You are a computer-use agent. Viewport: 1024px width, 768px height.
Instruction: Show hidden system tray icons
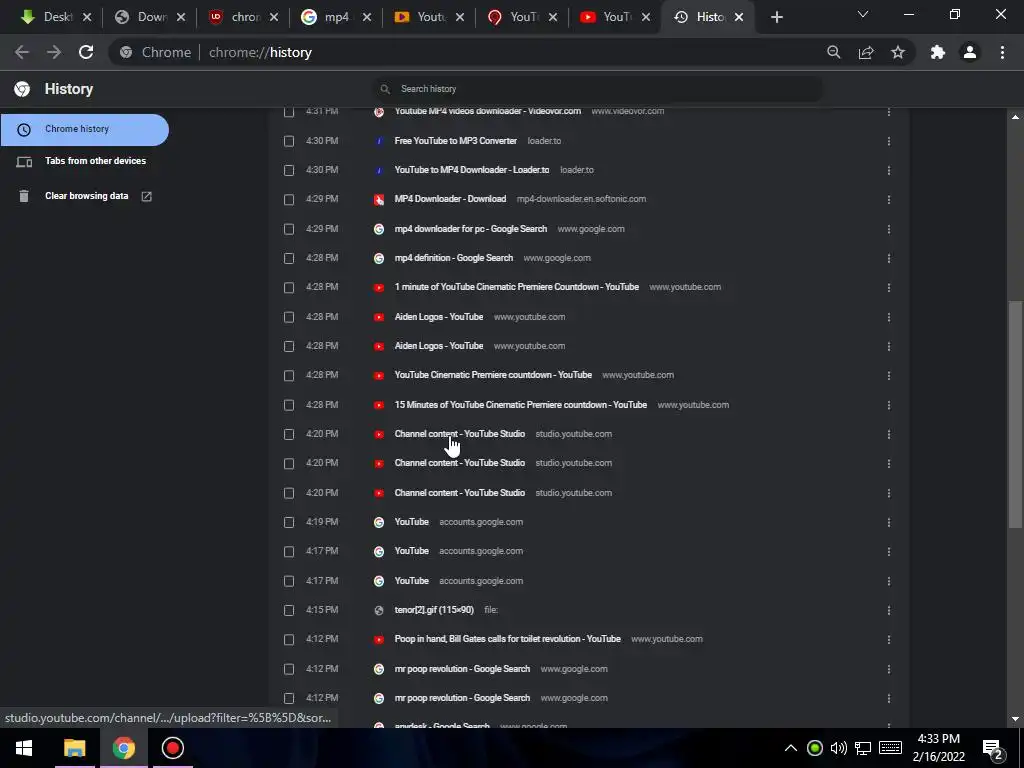(790, 748)
